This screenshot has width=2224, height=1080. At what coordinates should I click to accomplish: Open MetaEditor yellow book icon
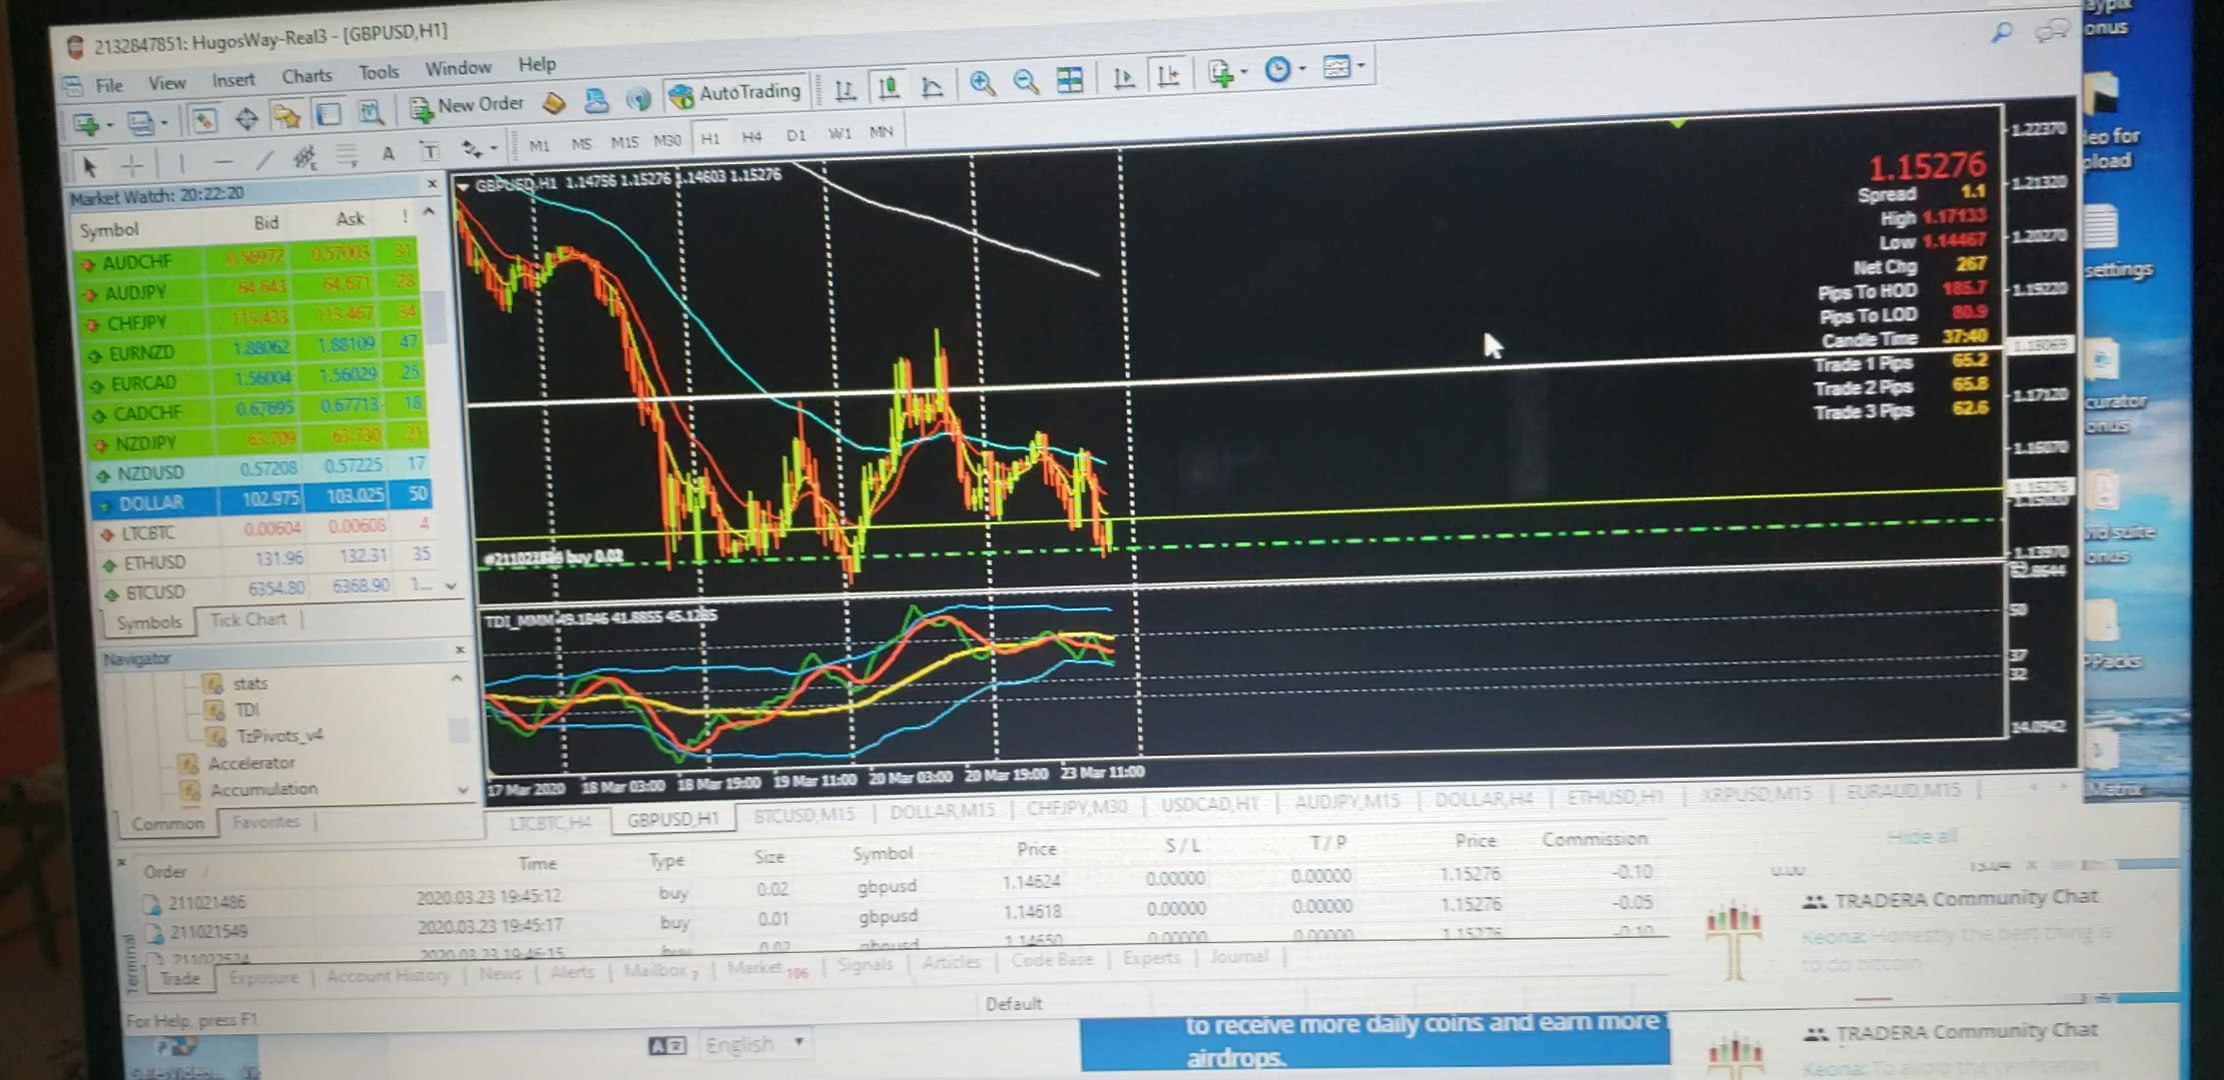tap(553, 103)
